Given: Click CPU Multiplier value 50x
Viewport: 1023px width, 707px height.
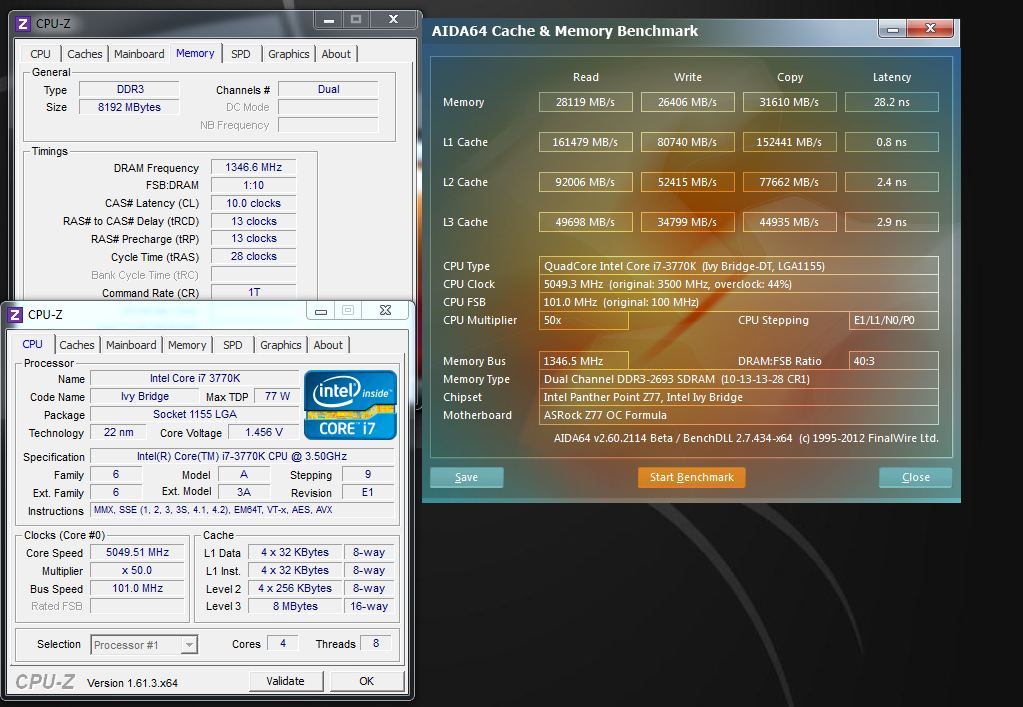Looking at the screenshot, I should coord(583,320).
